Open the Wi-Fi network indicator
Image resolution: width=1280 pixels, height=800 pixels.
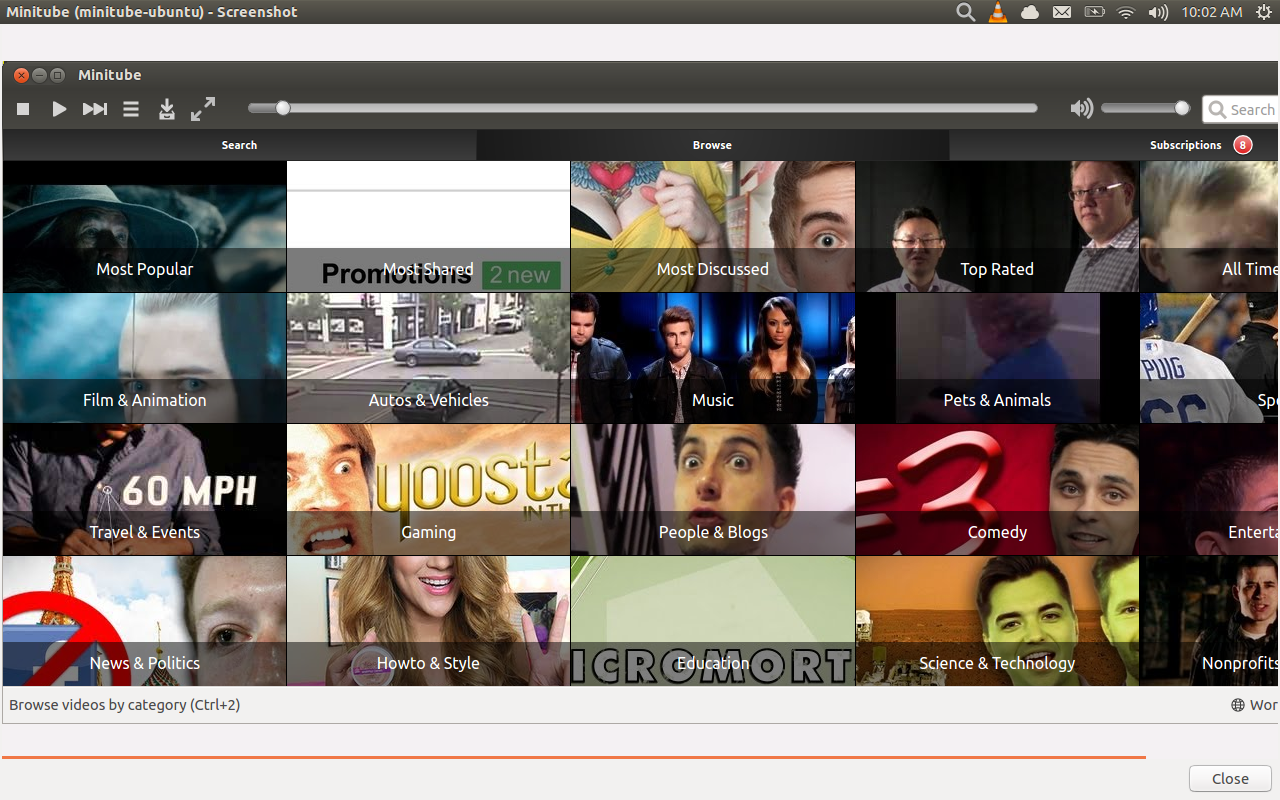tap(1126, 12)
